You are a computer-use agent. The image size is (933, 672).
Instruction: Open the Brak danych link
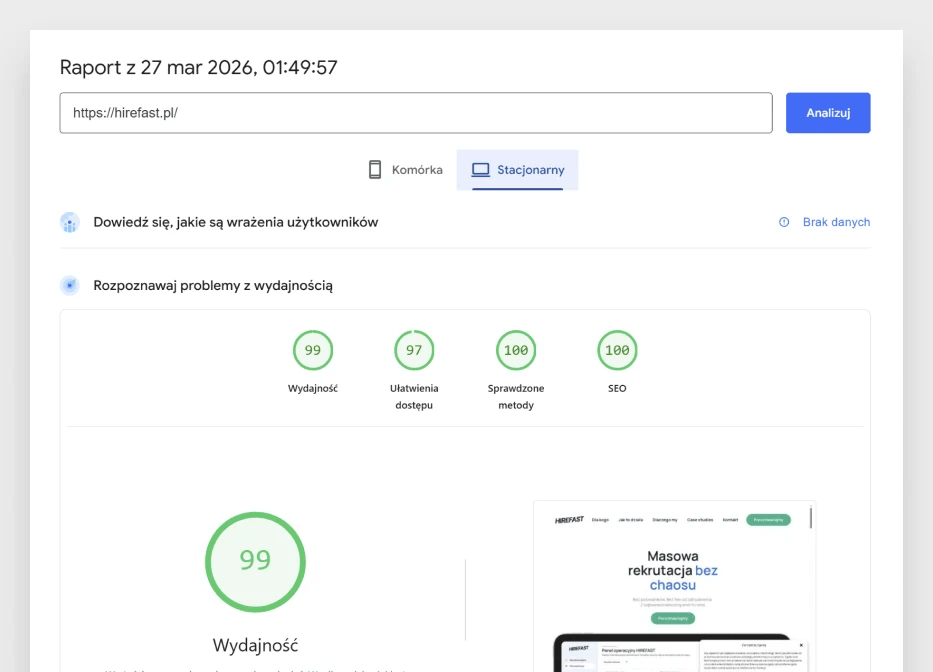click(x=836, y=222)
